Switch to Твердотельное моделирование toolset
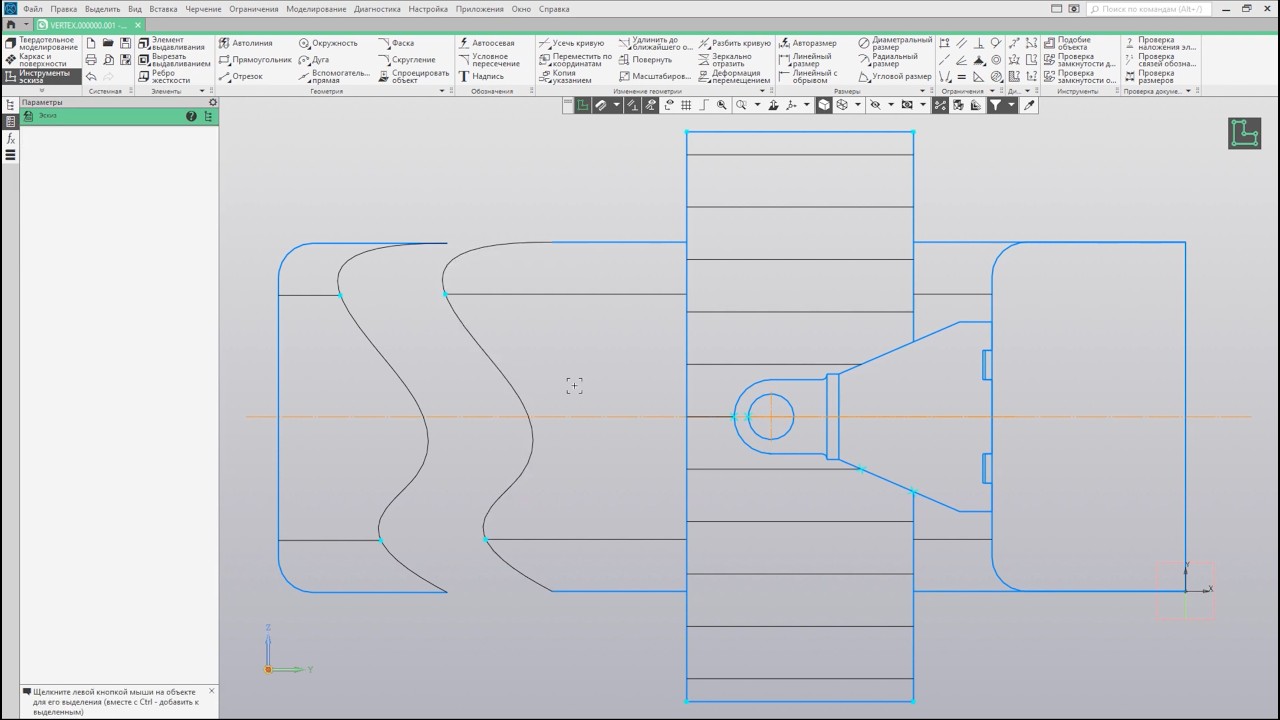This screenshot has width=1280, height=720. tap(41, 43)
